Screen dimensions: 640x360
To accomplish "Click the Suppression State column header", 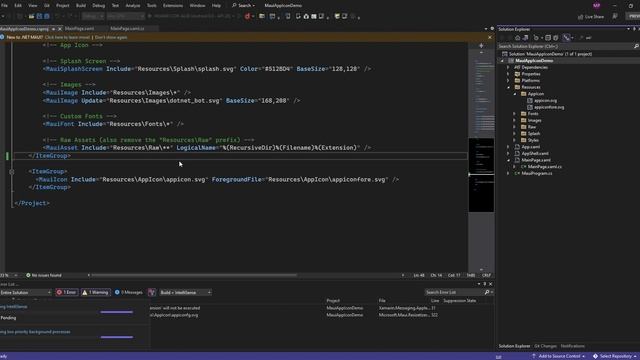I will (x=460, y=301).
